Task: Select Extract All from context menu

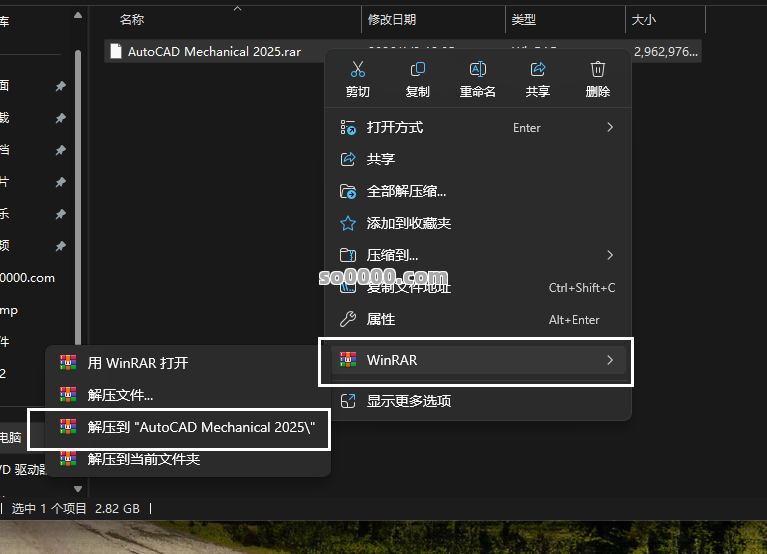Action: 406,191
